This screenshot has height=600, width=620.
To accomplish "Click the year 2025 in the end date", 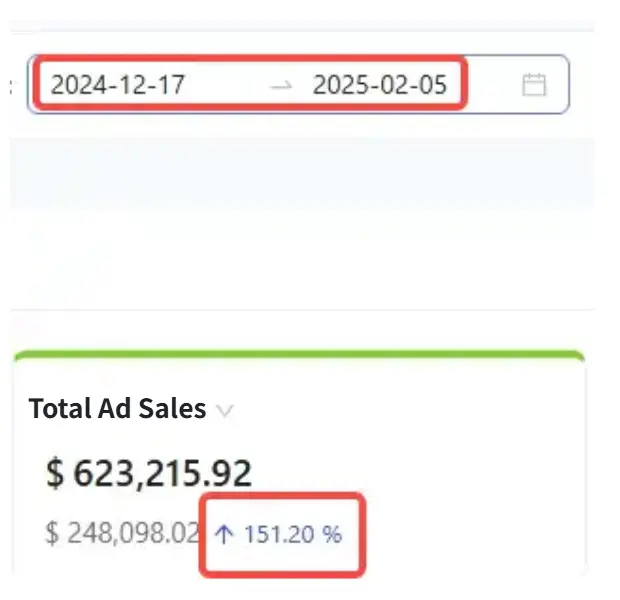I will click(x=336, y=85).
